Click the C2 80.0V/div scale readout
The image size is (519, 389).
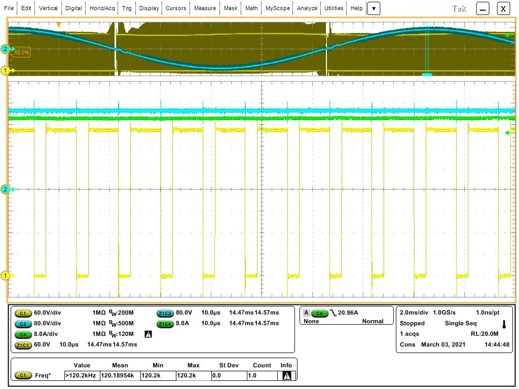[47, 324]
